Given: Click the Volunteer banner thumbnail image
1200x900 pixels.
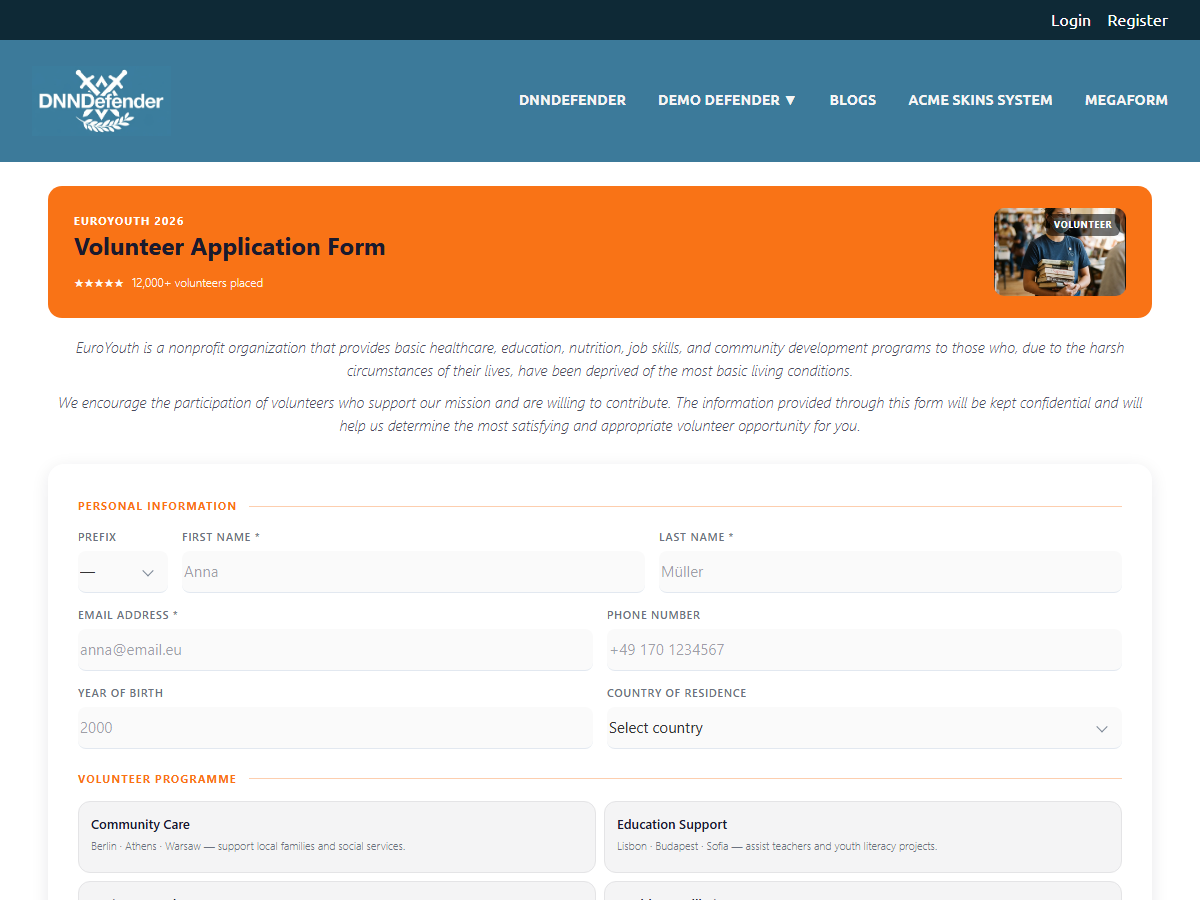Looking at the screenshot, I should click(1060, 252).
